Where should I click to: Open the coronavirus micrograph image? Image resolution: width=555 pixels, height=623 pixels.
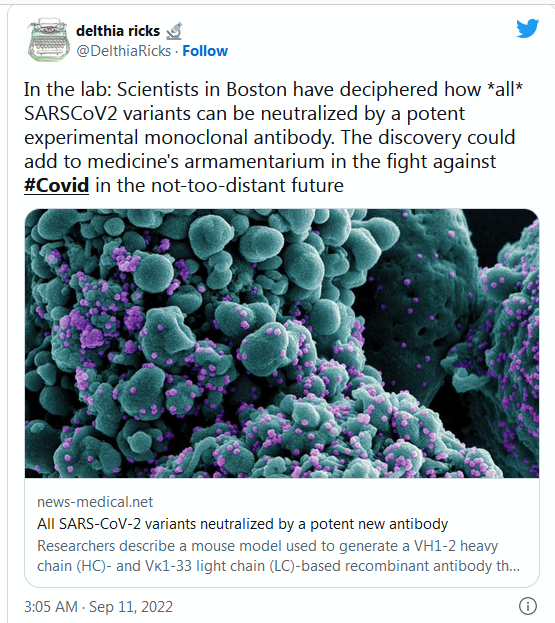pos(282,343)
